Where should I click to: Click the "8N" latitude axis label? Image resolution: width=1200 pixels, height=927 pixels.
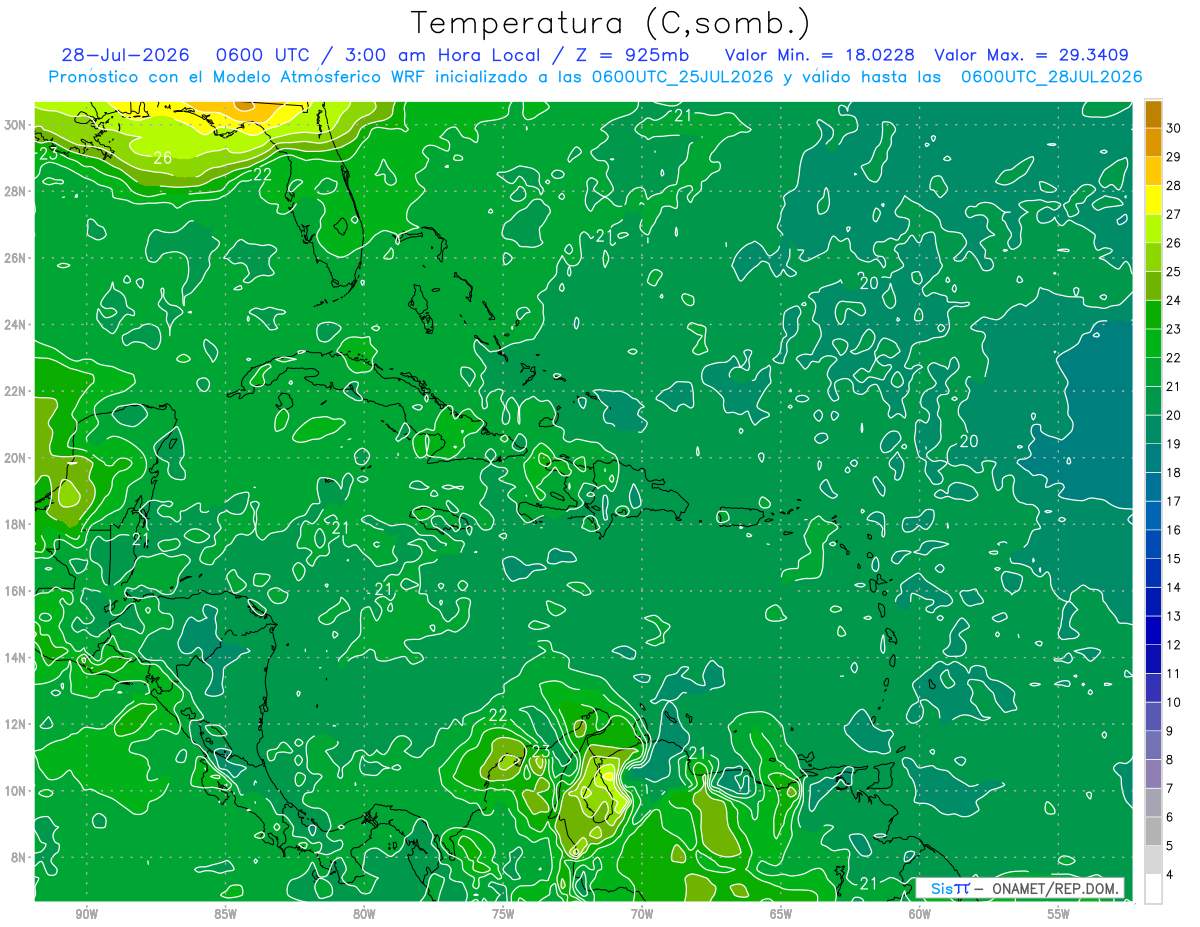point(19,858)
